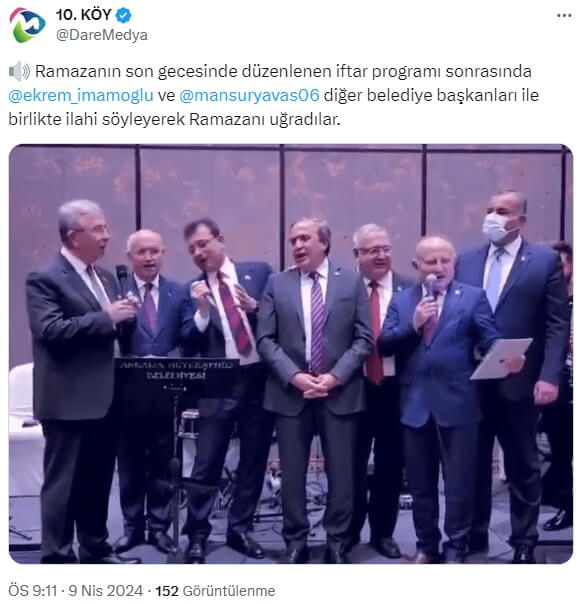This screenshot has width=578, height=604.
Task: Click the white chair in the video
Action: [x=26, y=428]
